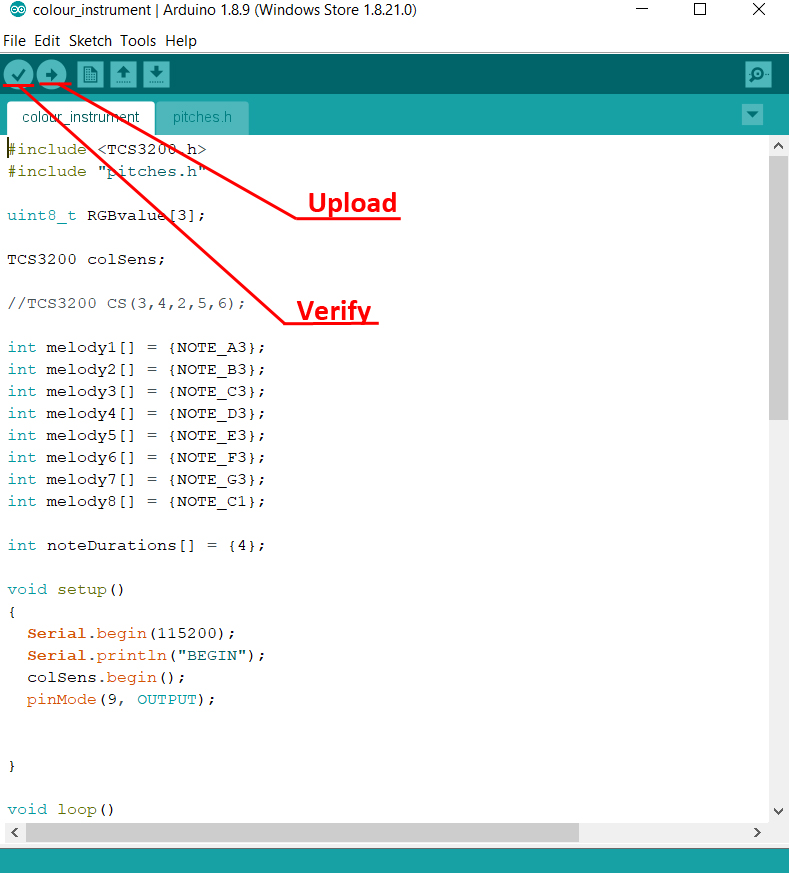Screen dimensions: 789x873
Task: Open a sketch with the up-arrow icon
Action: point(124,74)
